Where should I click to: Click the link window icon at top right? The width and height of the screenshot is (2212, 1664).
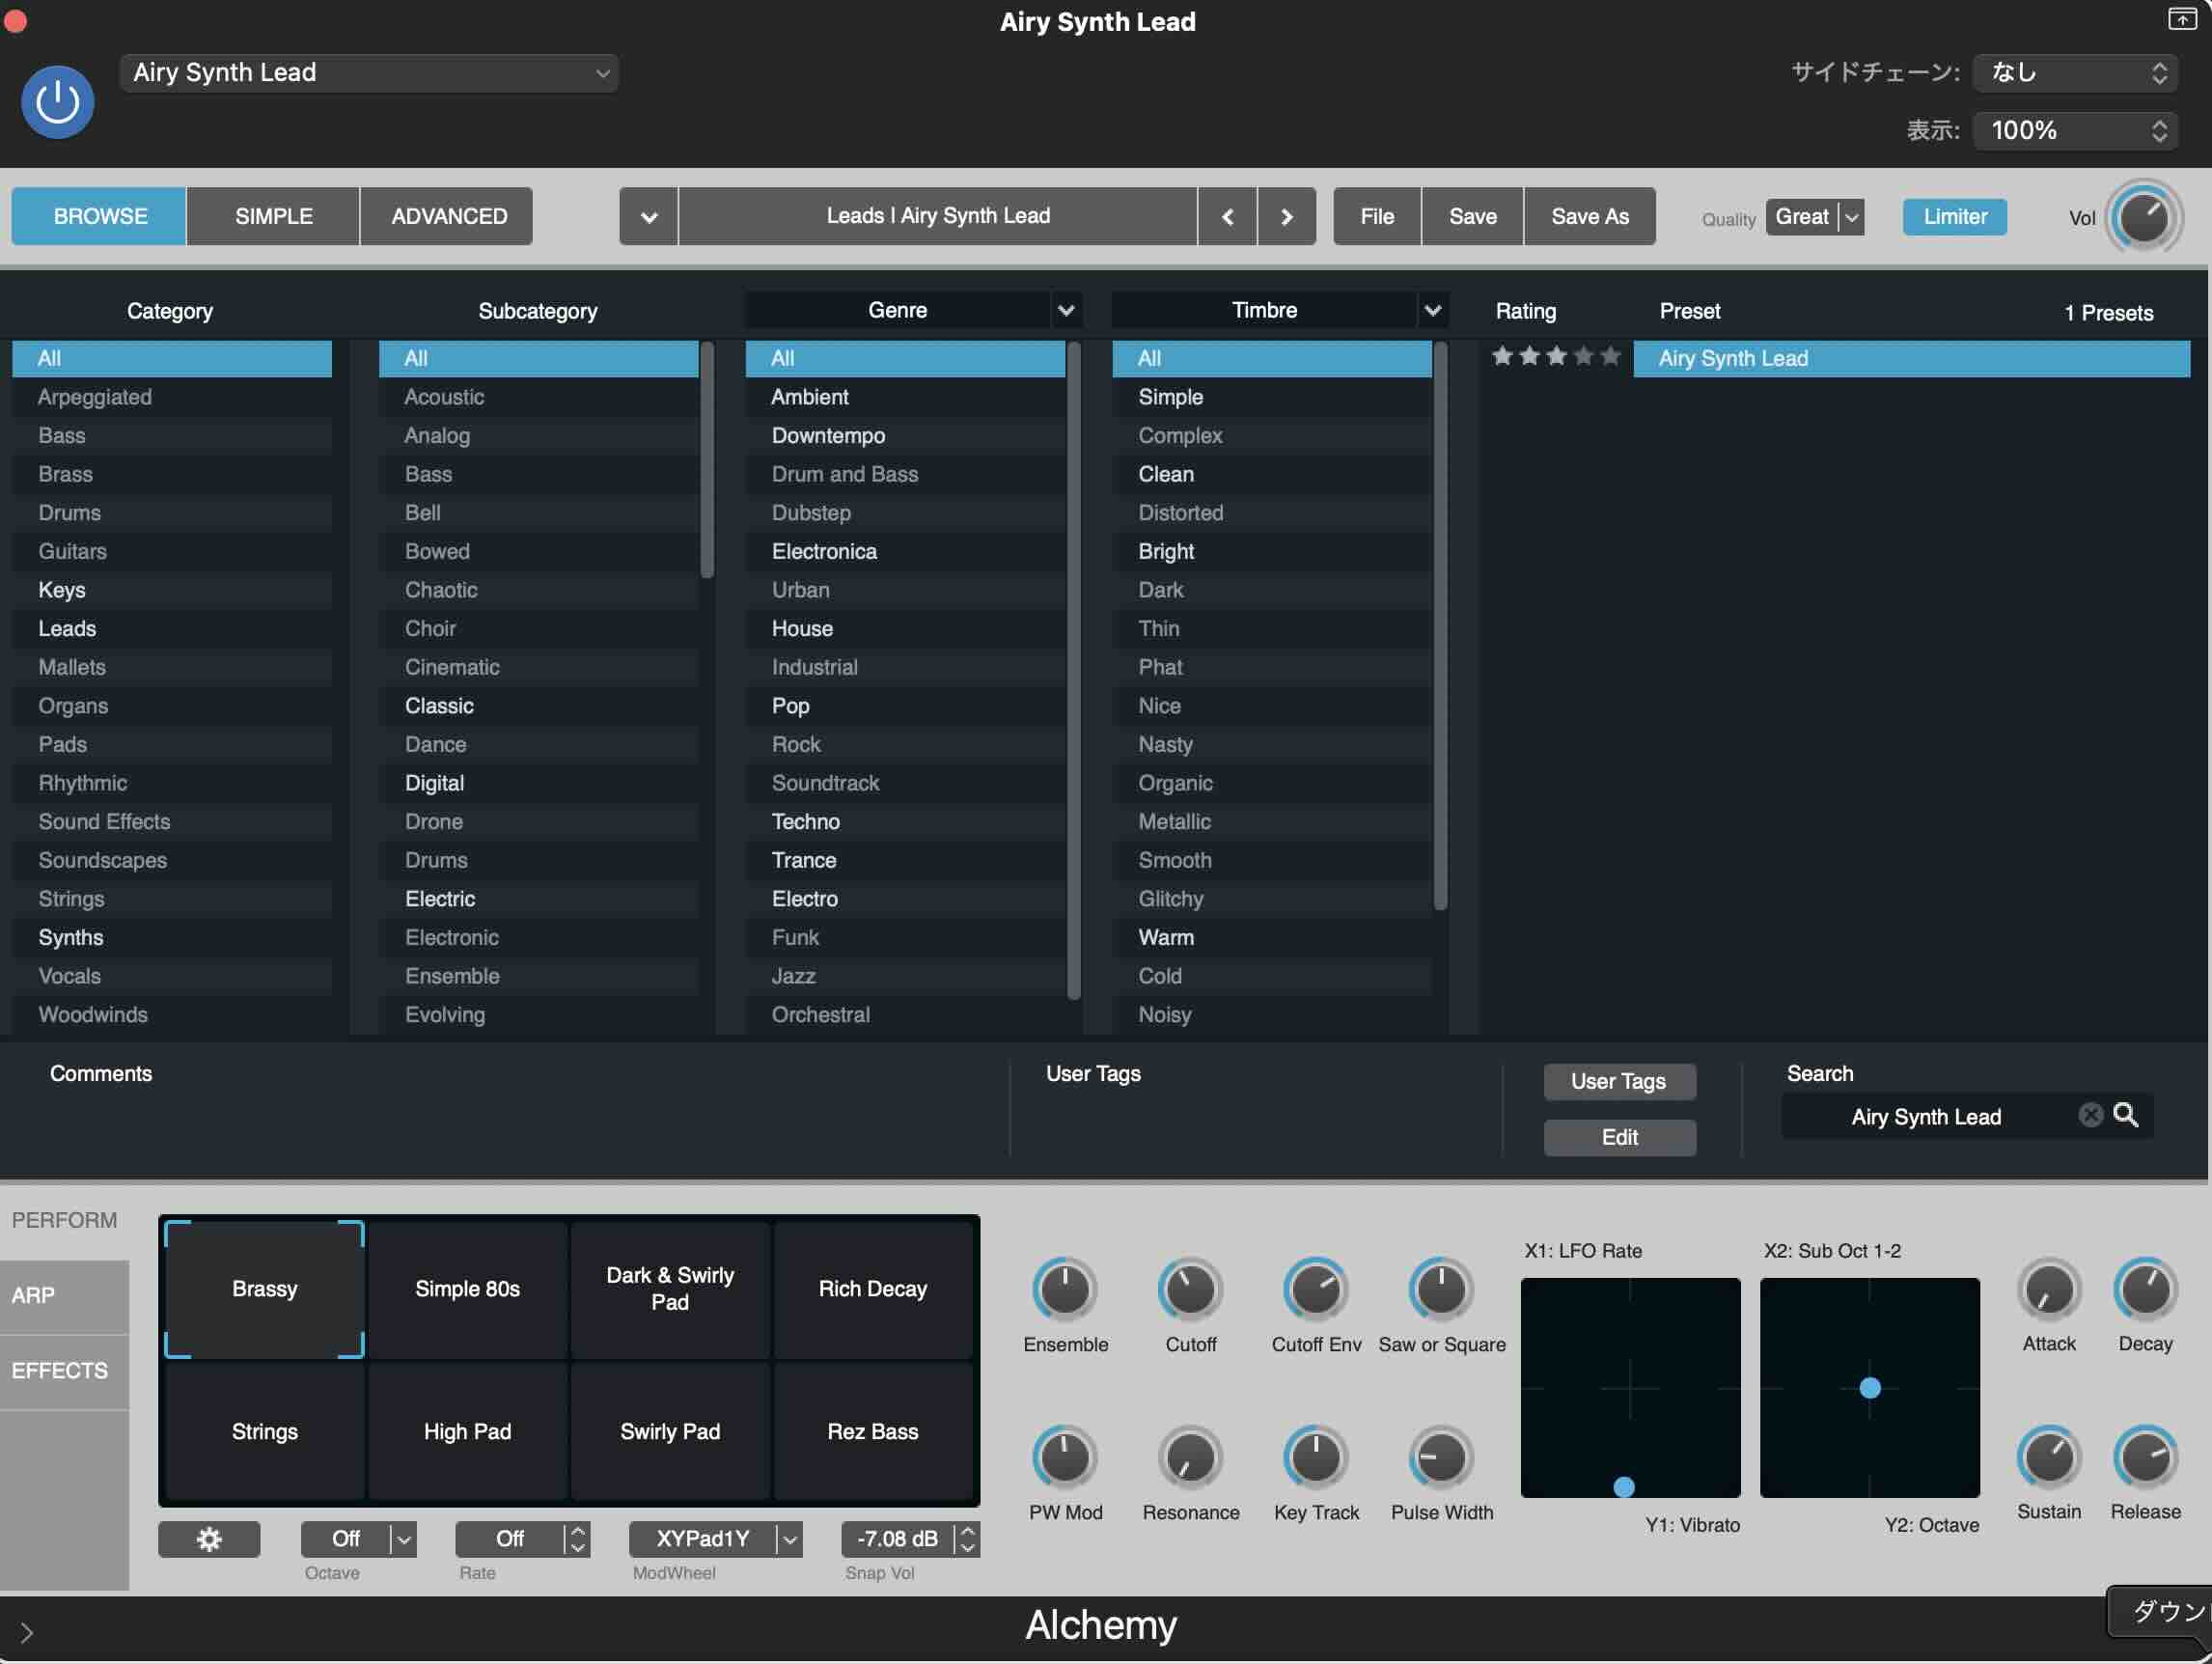2181,18
